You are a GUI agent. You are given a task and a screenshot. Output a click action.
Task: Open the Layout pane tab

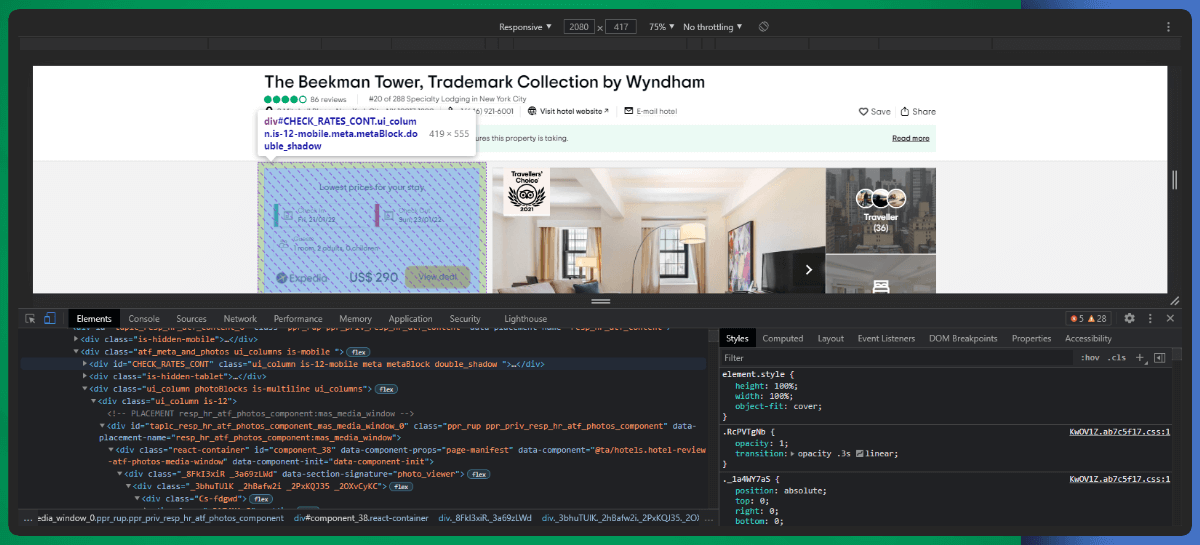coord(831,338)
